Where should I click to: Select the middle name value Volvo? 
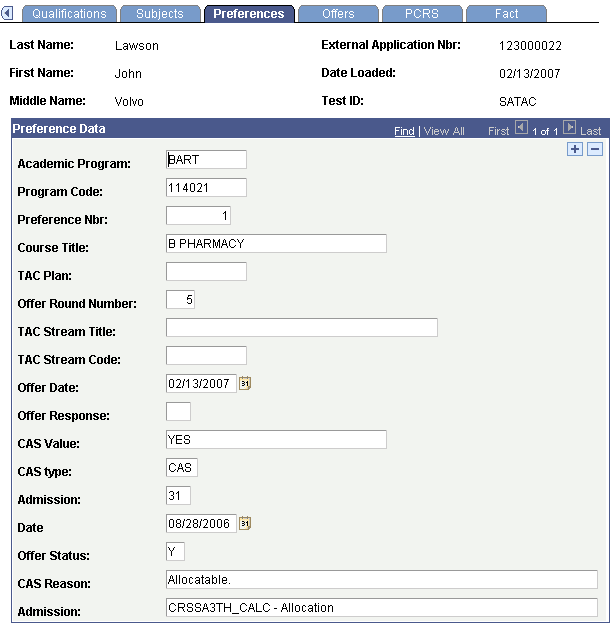[x=129, y=102]
